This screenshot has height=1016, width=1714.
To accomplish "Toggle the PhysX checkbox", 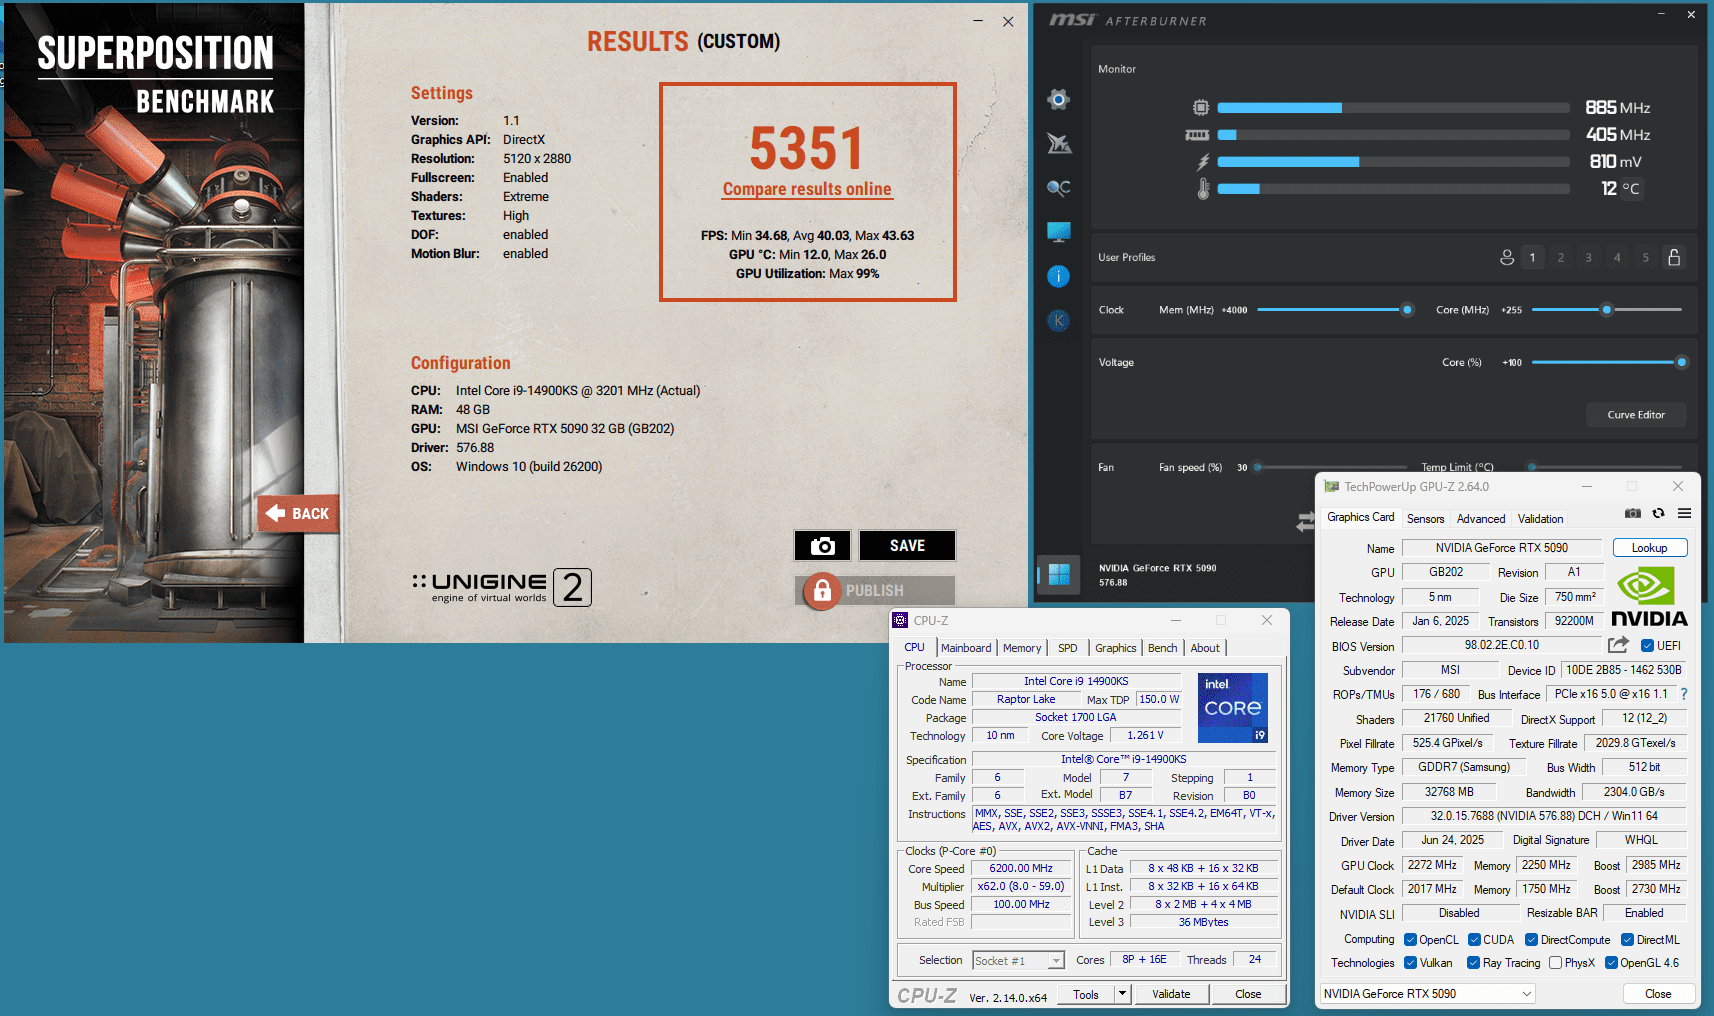I will pyautogui.click(x=1555, y=963).
